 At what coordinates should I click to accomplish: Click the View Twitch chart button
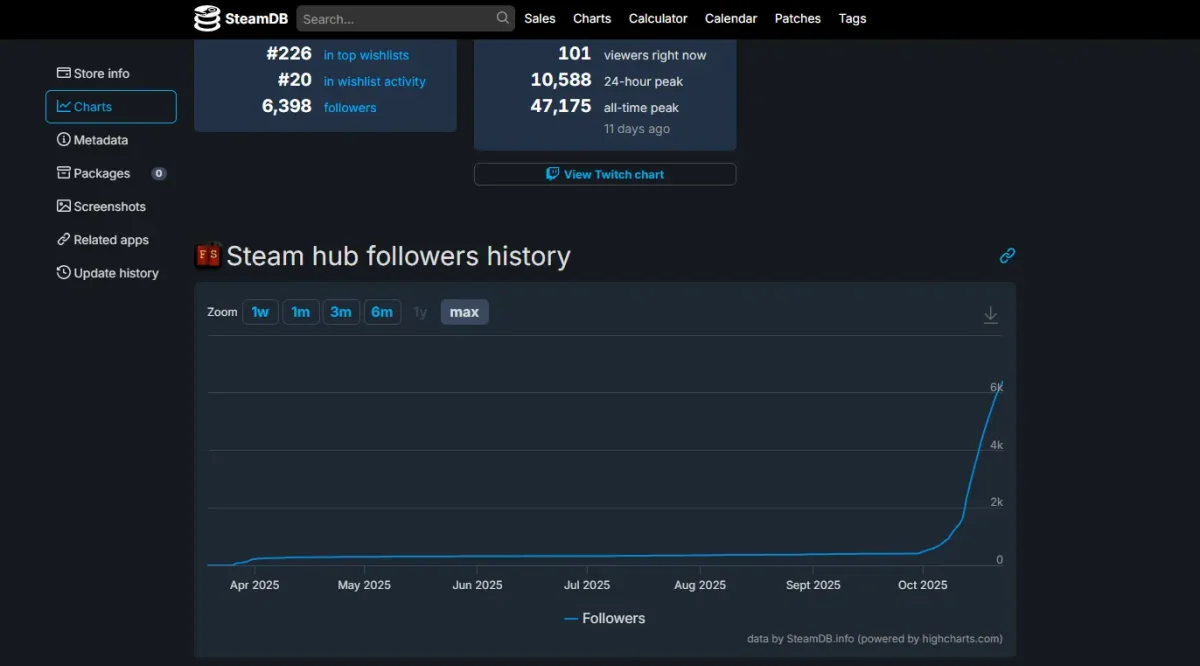(x=605, y=174)
